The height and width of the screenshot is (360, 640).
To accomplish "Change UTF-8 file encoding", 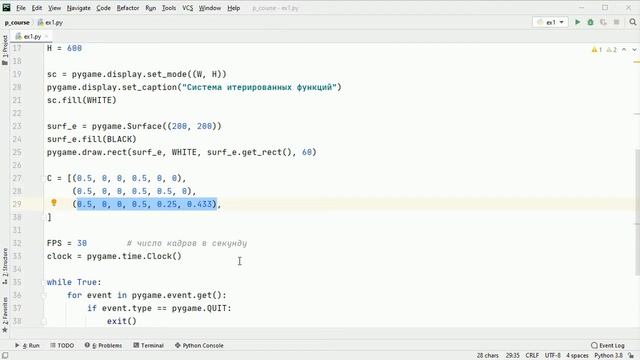I will click(553, 356).
